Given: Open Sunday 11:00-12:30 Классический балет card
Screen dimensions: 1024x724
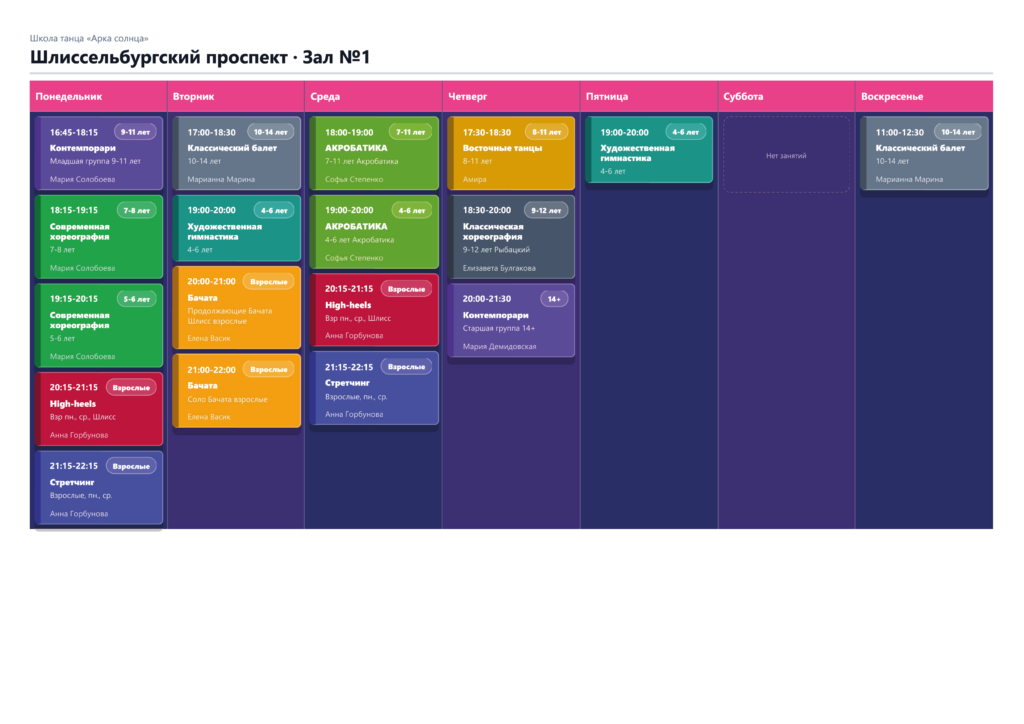Looking at the screenshot, I should coord(925,153).
